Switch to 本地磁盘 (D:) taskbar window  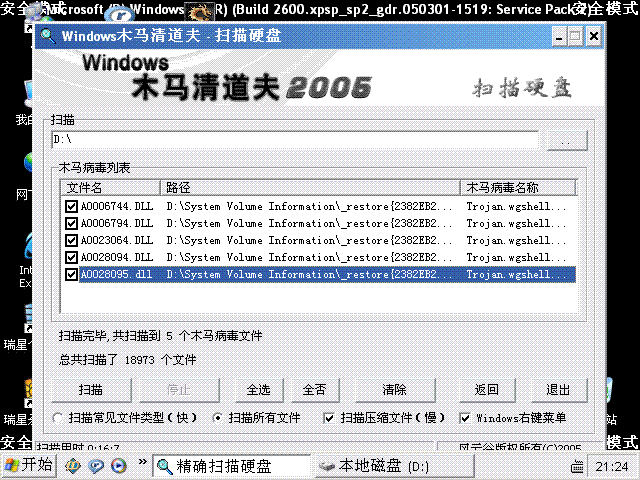(x=394, y=466)
